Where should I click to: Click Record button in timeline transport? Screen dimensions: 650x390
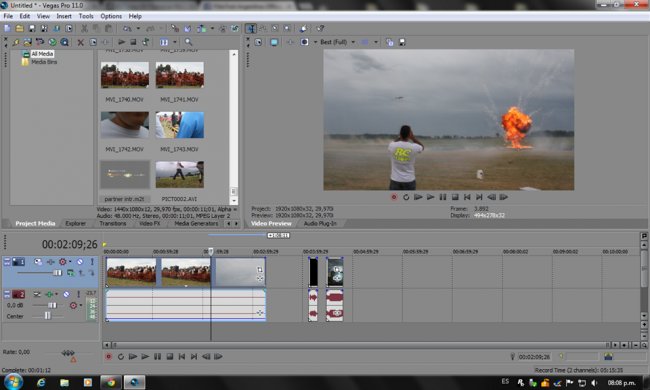click(108, 356)
